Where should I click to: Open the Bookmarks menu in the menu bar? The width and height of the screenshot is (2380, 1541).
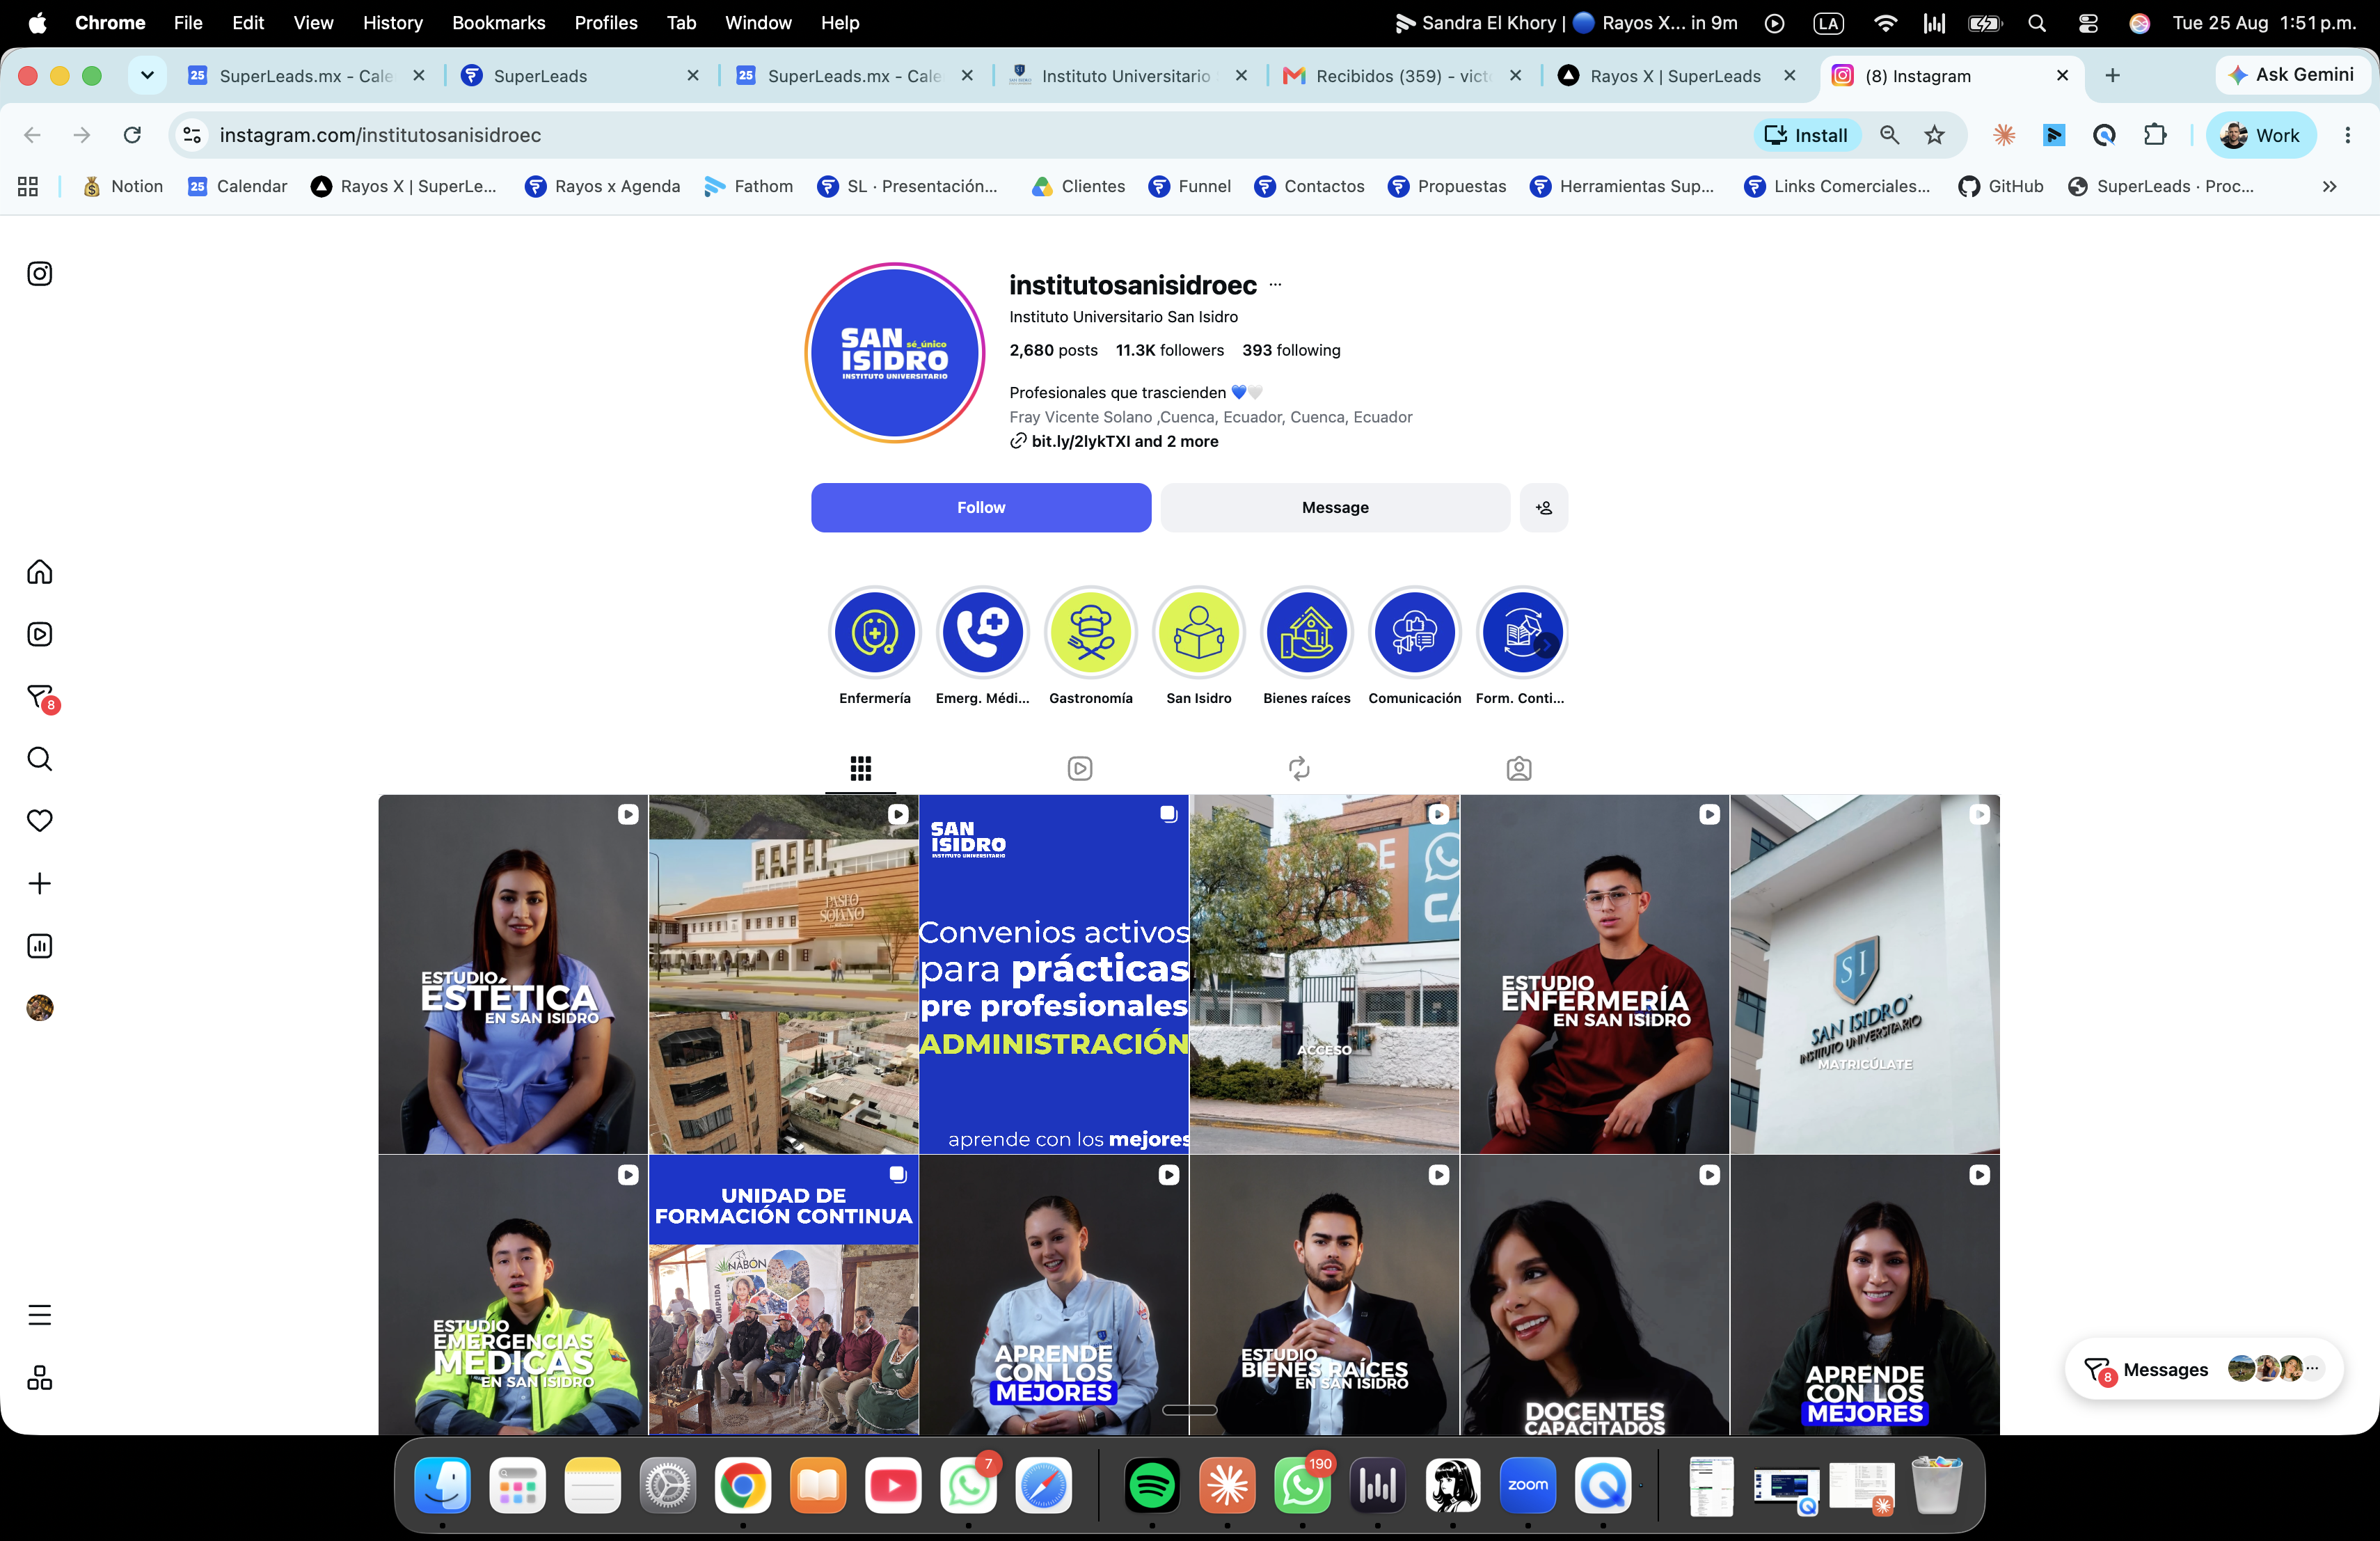[x=498, y=22]
